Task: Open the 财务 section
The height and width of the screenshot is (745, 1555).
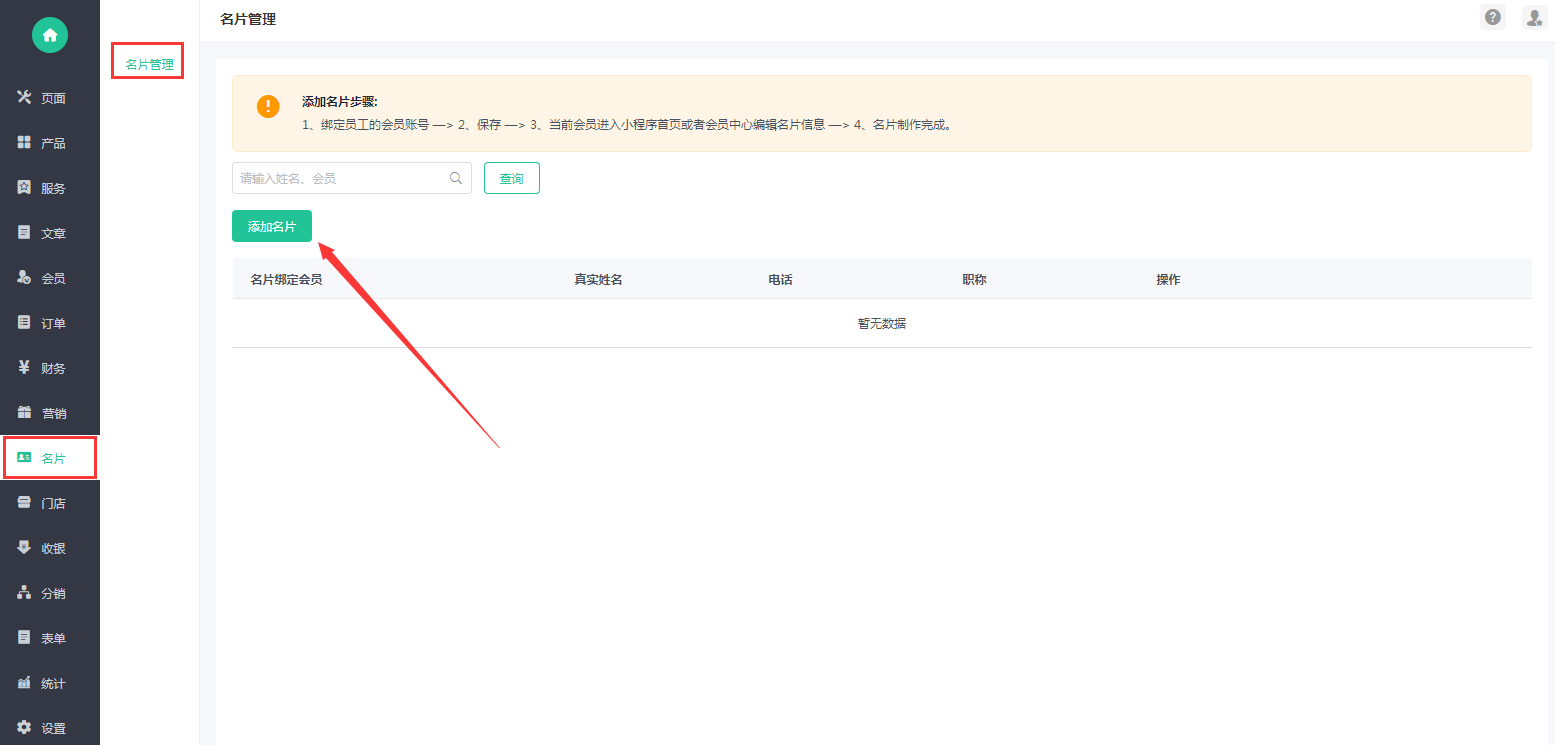Action: 50,368
